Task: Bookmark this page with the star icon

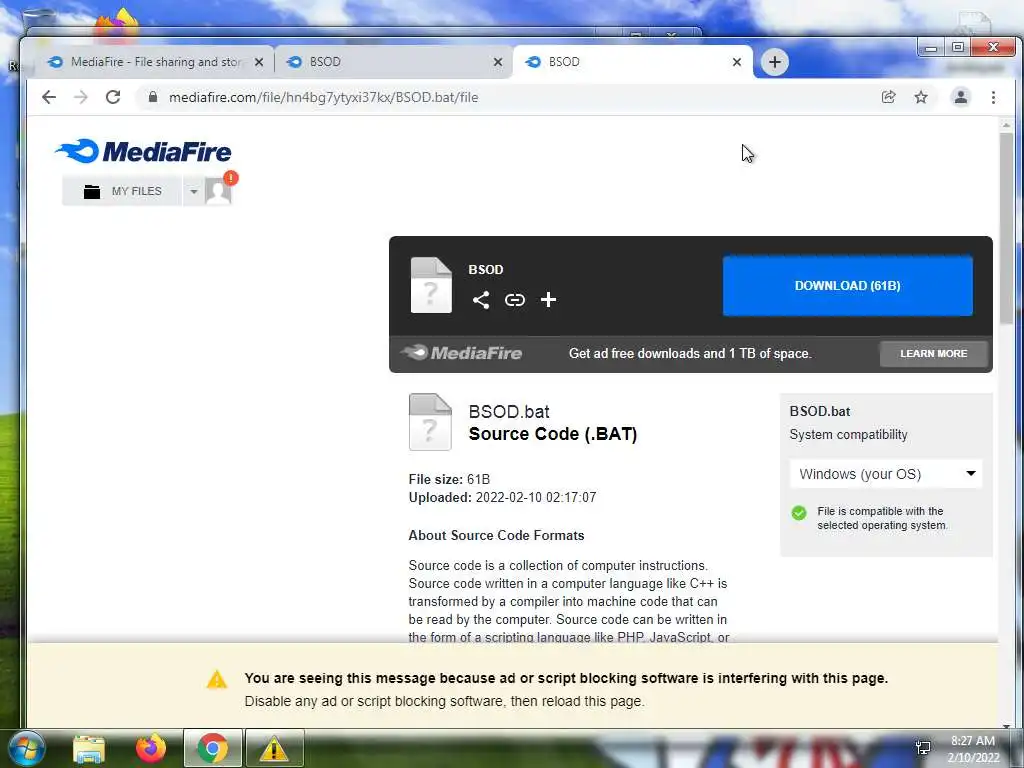Action: tap(921, 97)
